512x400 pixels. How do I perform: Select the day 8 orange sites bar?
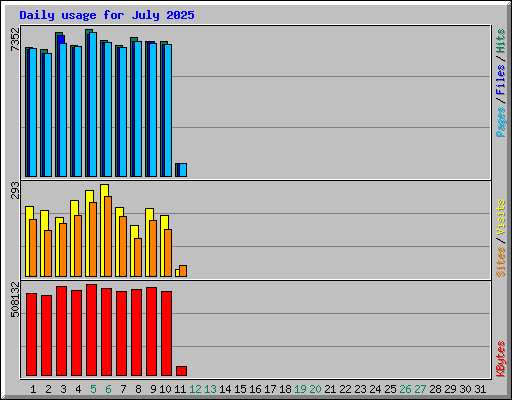138,257
